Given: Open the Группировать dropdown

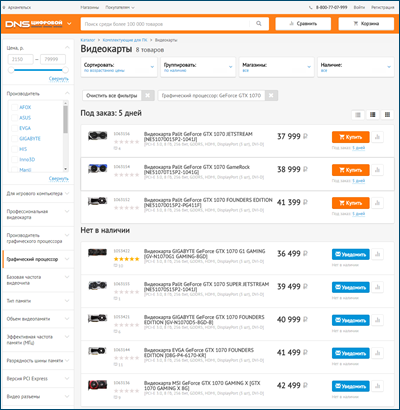Looking at the screenshot, I should [198, 67].
